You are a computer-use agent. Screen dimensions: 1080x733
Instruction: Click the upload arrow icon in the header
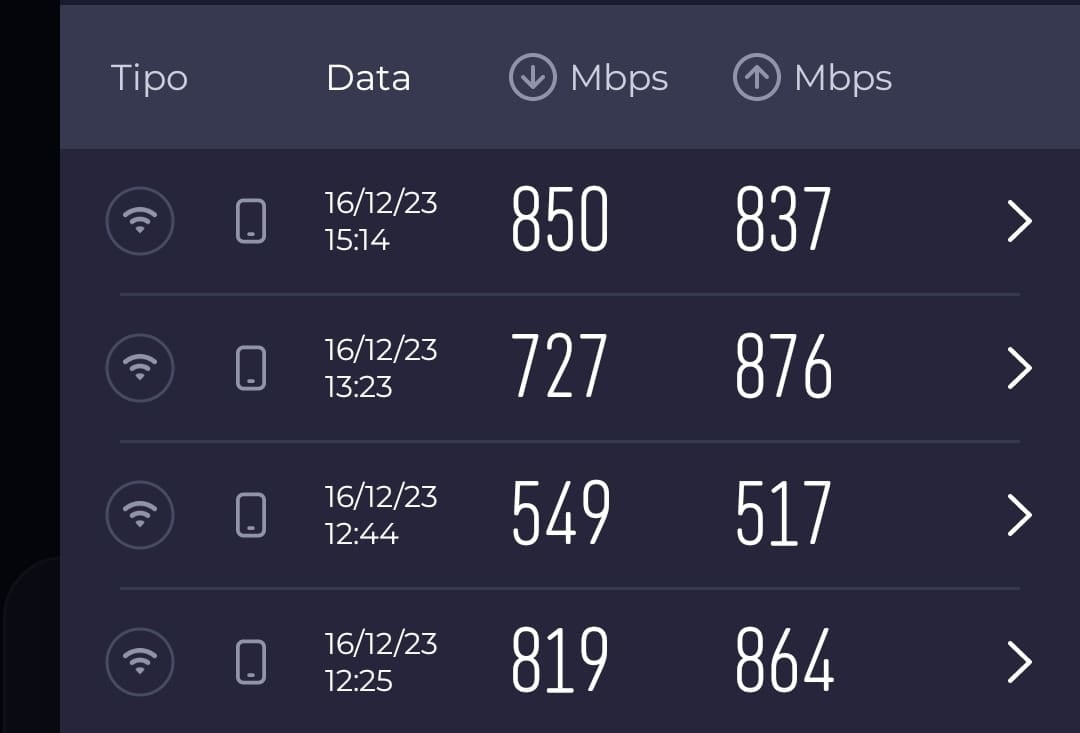756,77
